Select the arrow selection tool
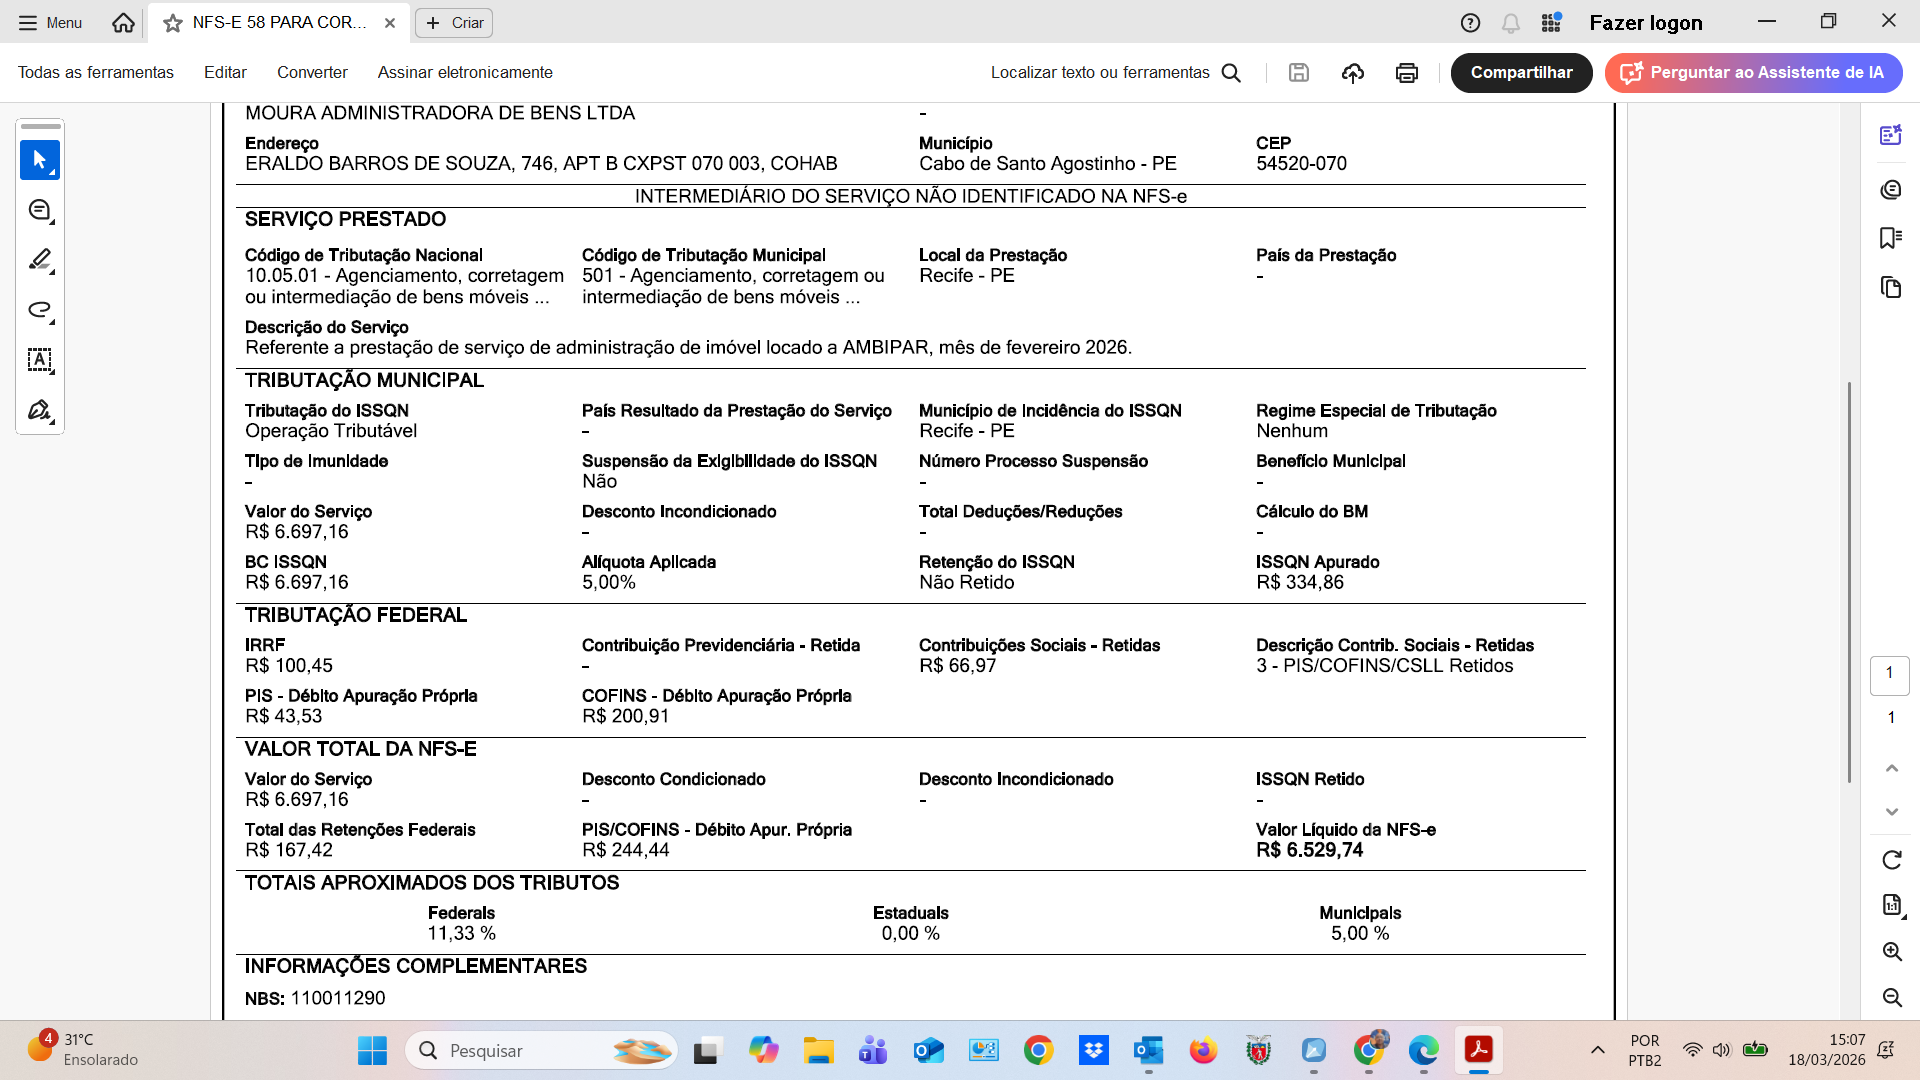 [x=40, y=160]
